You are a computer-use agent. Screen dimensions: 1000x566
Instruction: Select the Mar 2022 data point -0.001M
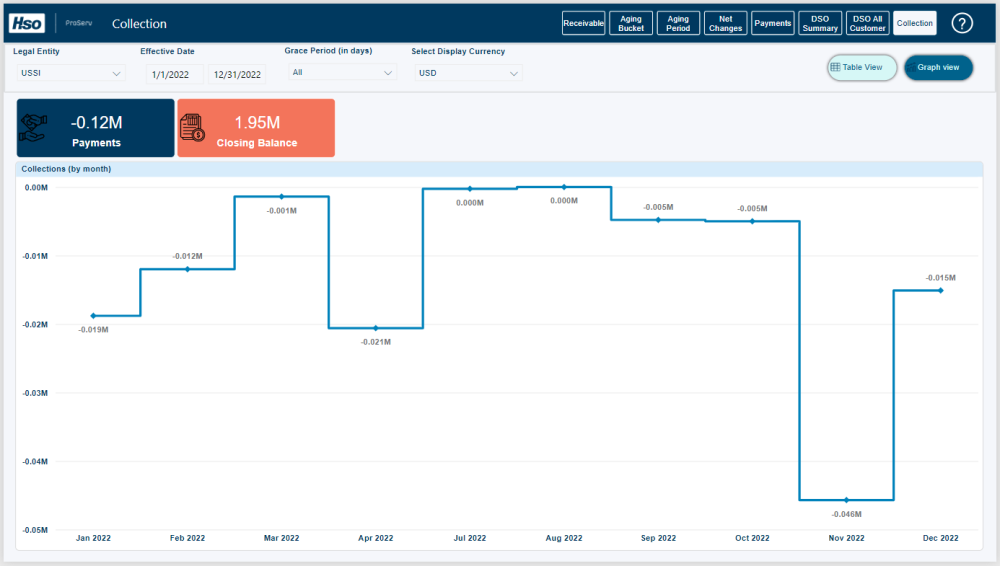tap(282, 197)
